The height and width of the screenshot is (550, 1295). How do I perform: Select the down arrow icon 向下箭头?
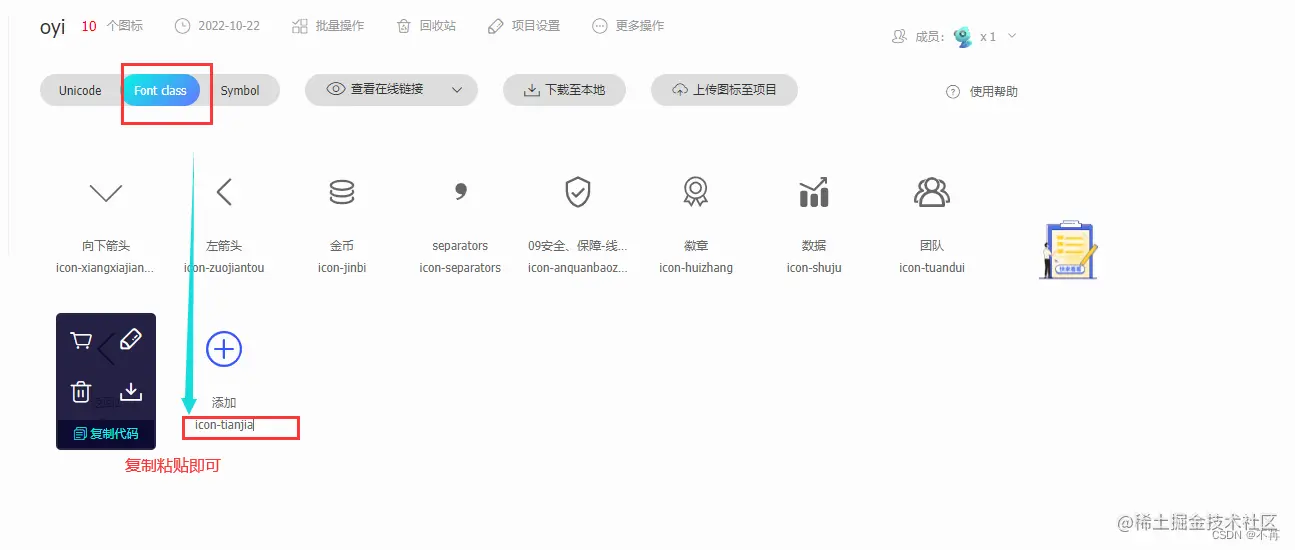(106, 193)
